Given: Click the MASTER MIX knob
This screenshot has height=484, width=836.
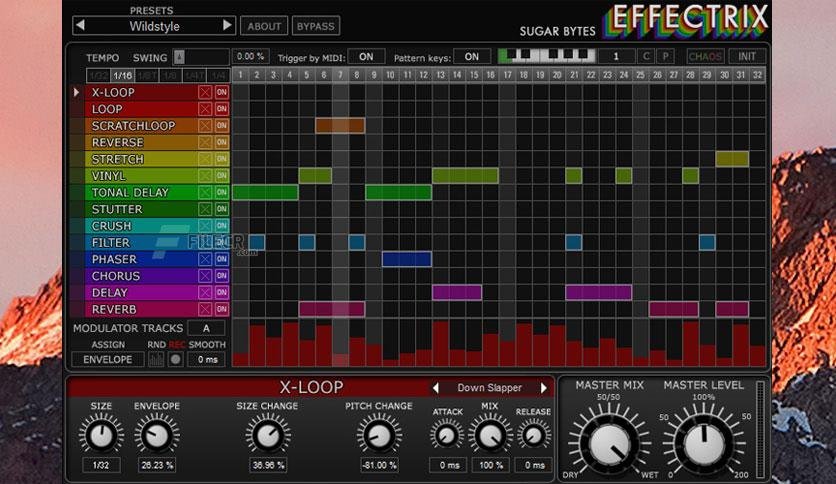Looking at the screenshot, I should pos(609,444).
